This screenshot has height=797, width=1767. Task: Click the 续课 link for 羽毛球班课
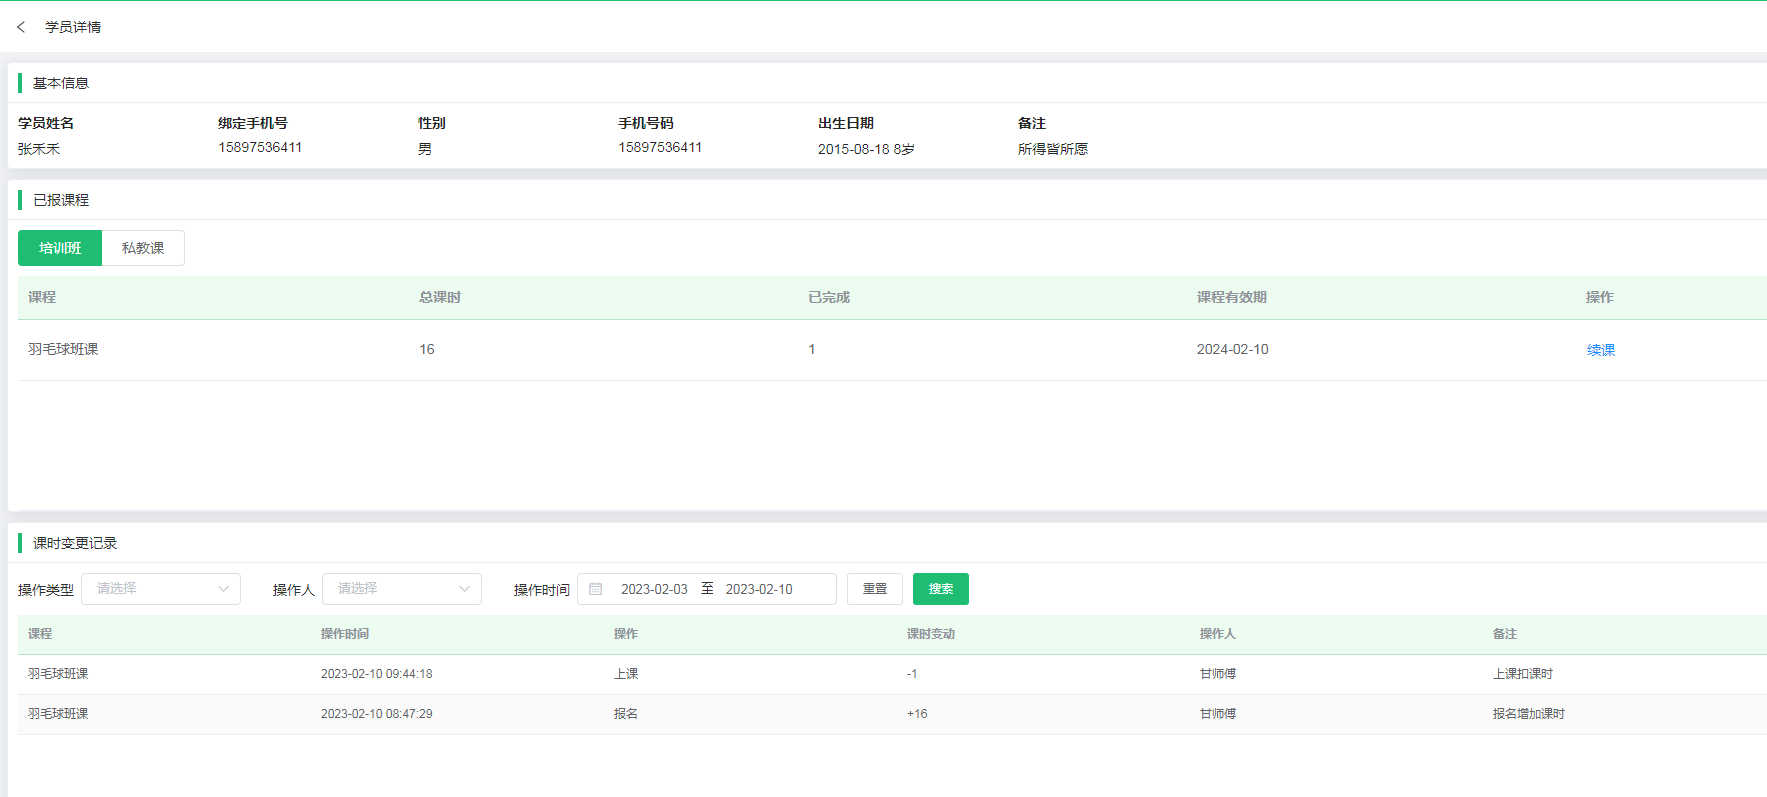pyautogui.click(x=1600, y=350)
